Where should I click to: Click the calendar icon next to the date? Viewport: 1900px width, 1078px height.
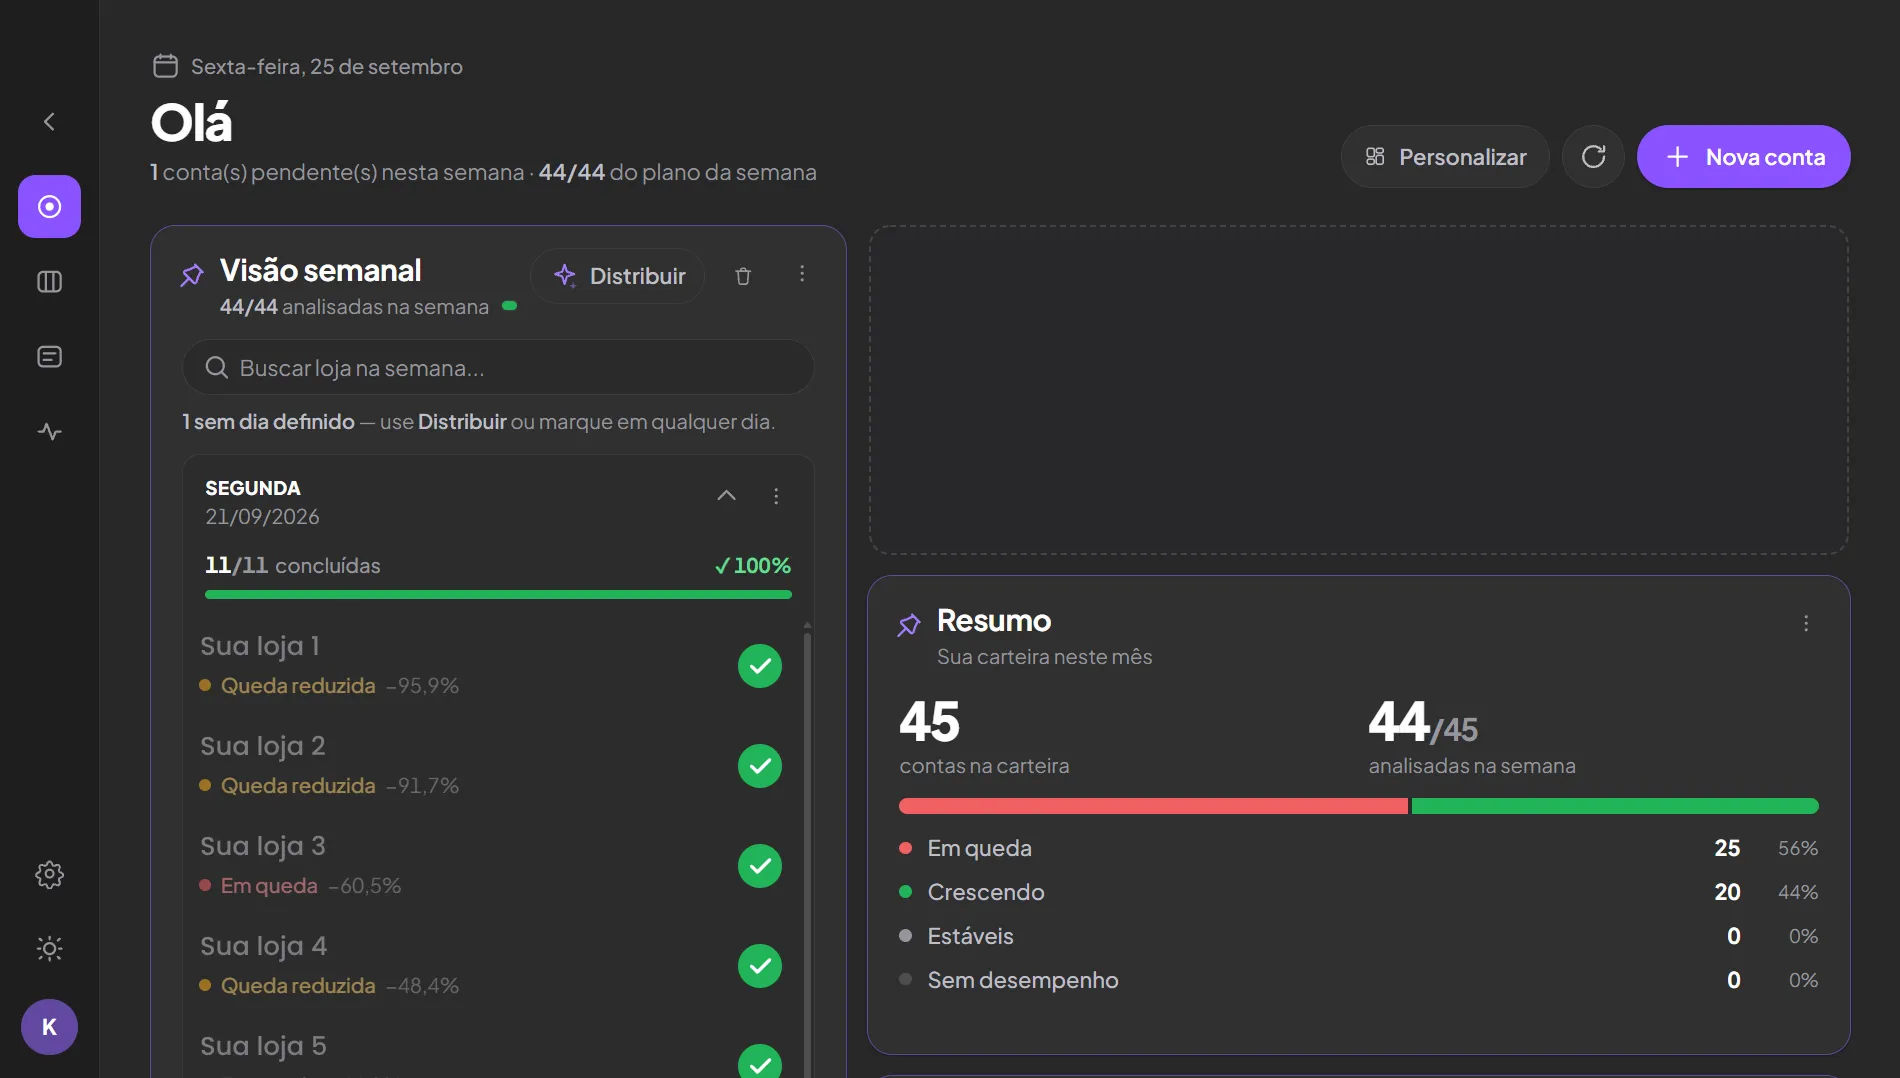(165, 66)
